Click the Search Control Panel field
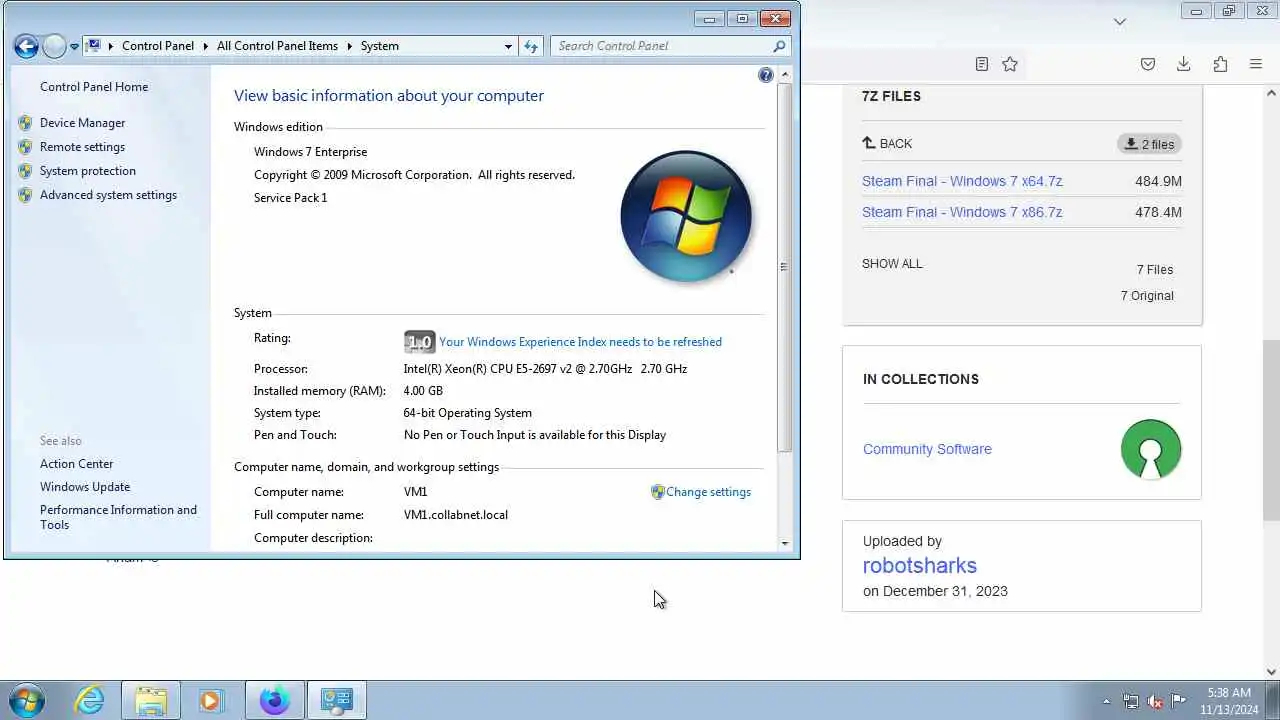1280x720 pixels. pyautogui.click(x=670, y=46)
